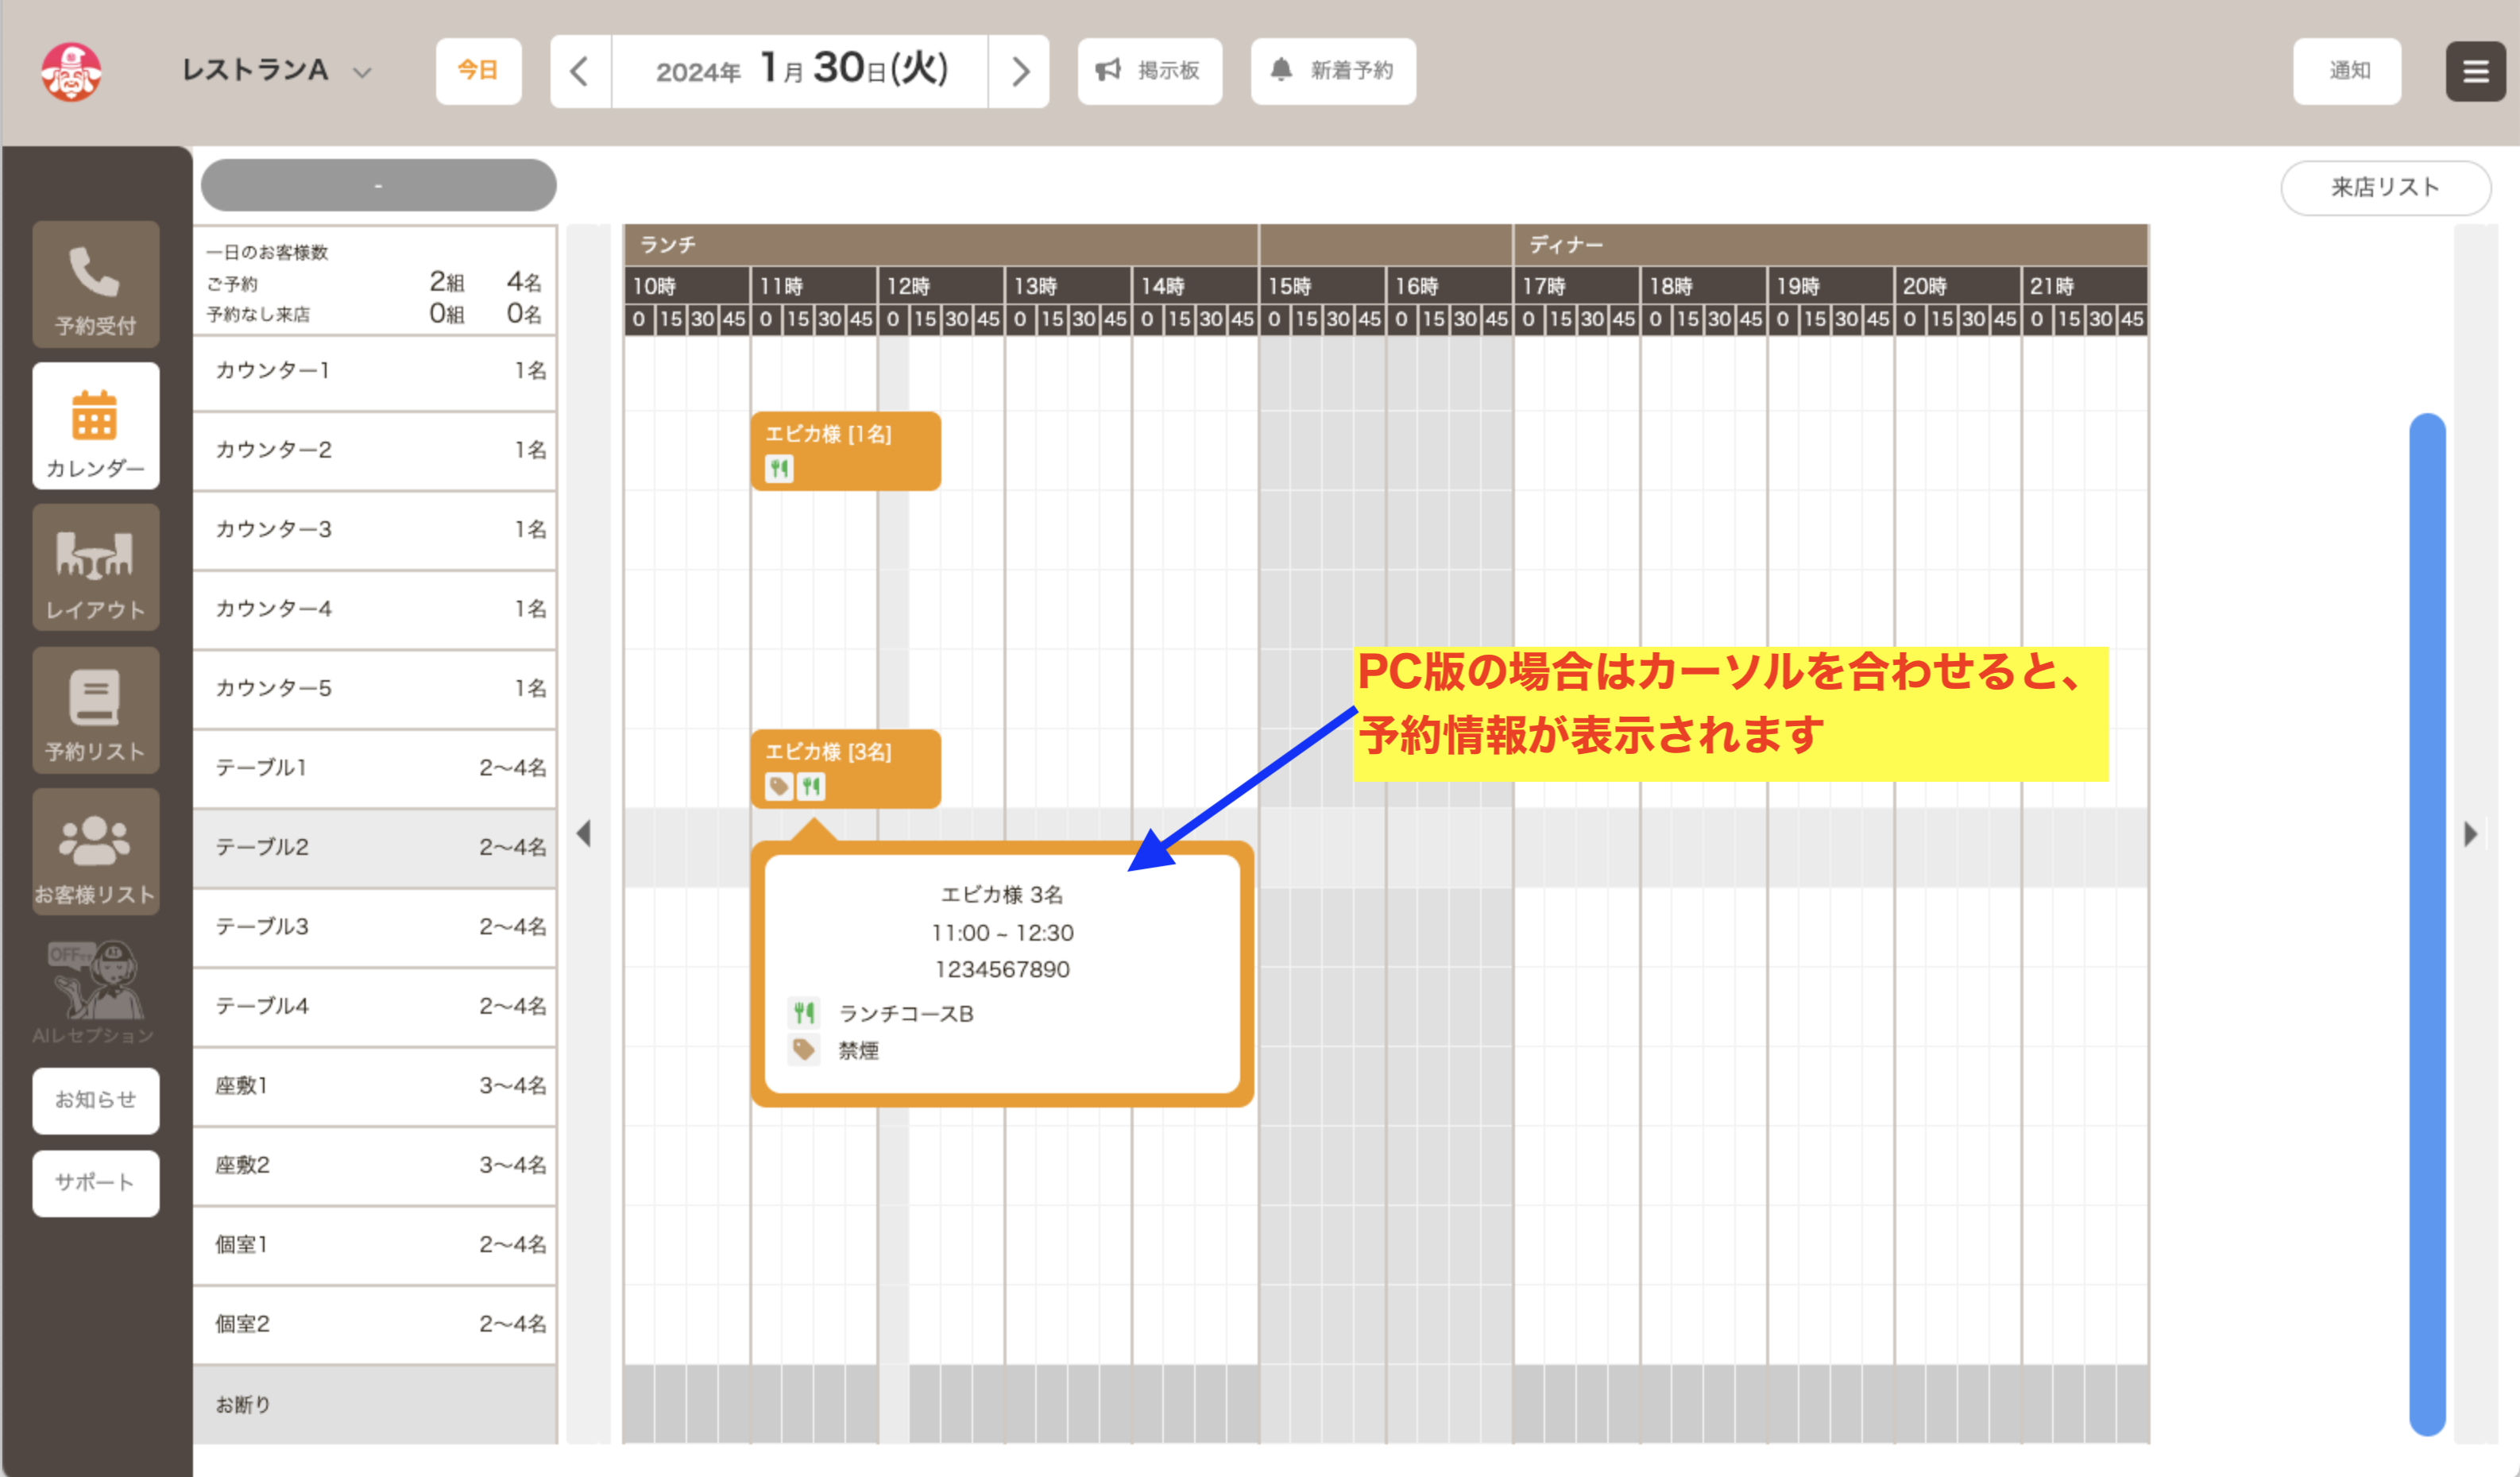
Task: Click the 21時 hour header
Action: pos(2084,286)
